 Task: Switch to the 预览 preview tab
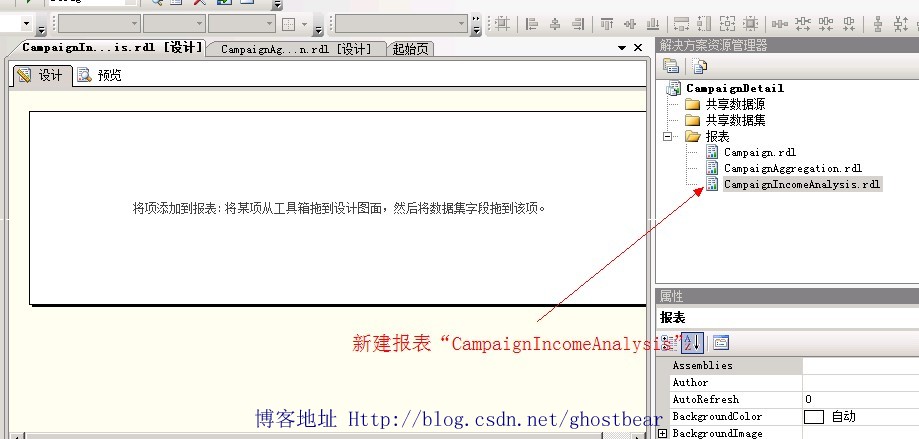[100, 75]
